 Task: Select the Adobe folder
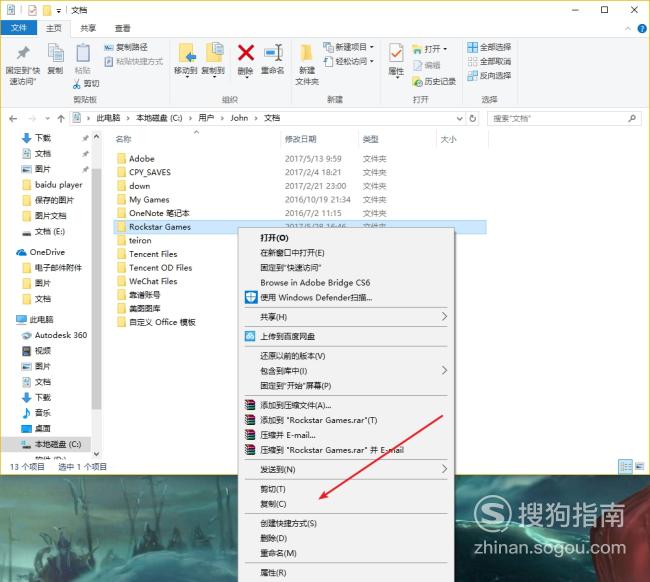141,159
